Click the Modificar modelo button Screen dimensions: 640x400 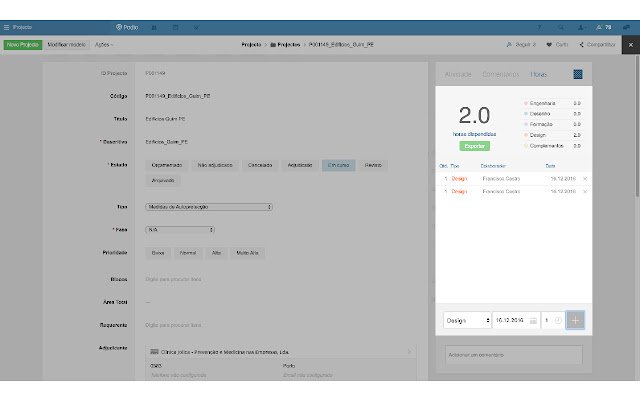point(67,44)
